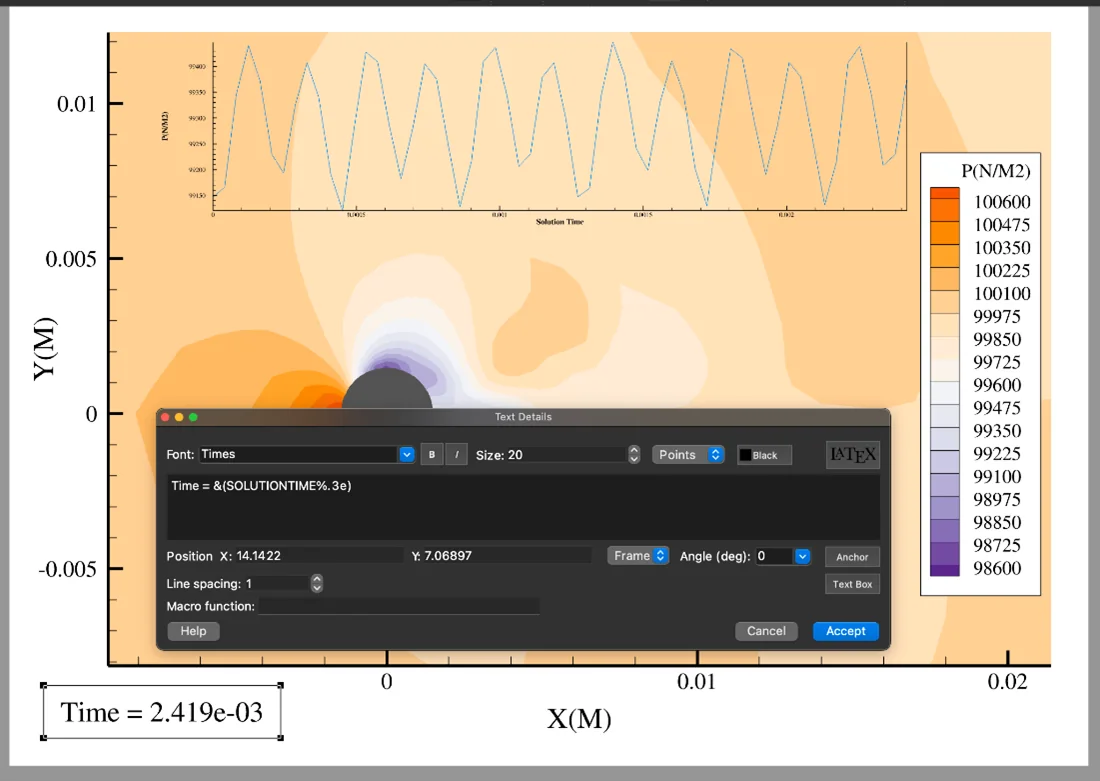
Task: Close the Text Details dialog with the red button
Action: [x=166, y=417]
